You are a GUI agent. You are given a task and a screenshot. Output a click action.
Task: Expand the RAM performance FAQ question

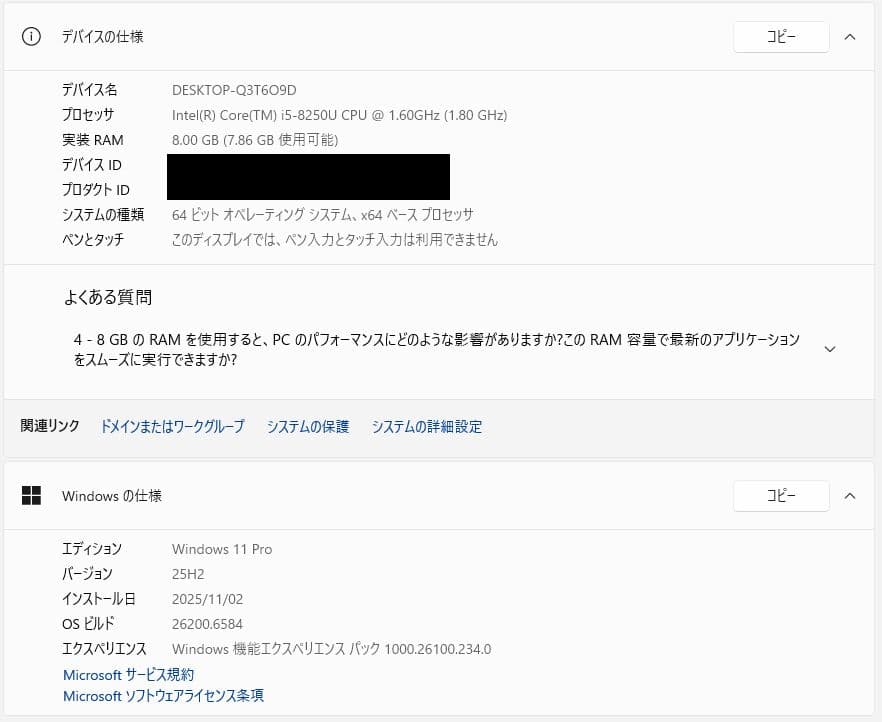[x=830, y=348]
